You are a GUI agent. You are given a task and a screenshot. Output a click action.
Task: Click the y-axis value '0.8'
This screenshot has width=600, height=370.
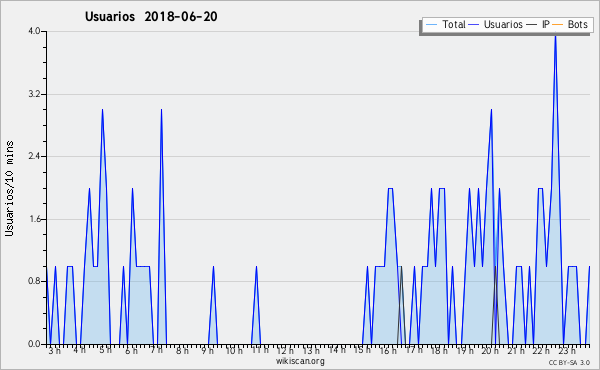tap(34, 282)
